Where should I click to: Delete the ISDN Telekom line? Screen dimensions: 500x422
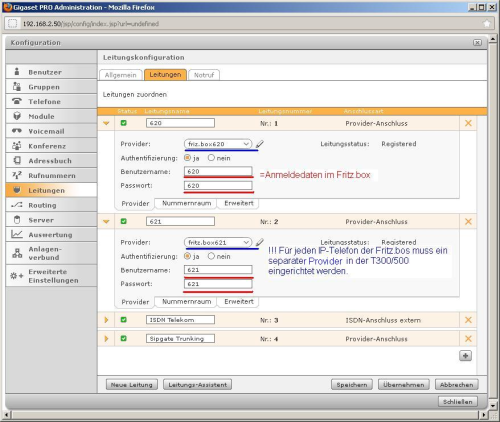click(468, 320)
